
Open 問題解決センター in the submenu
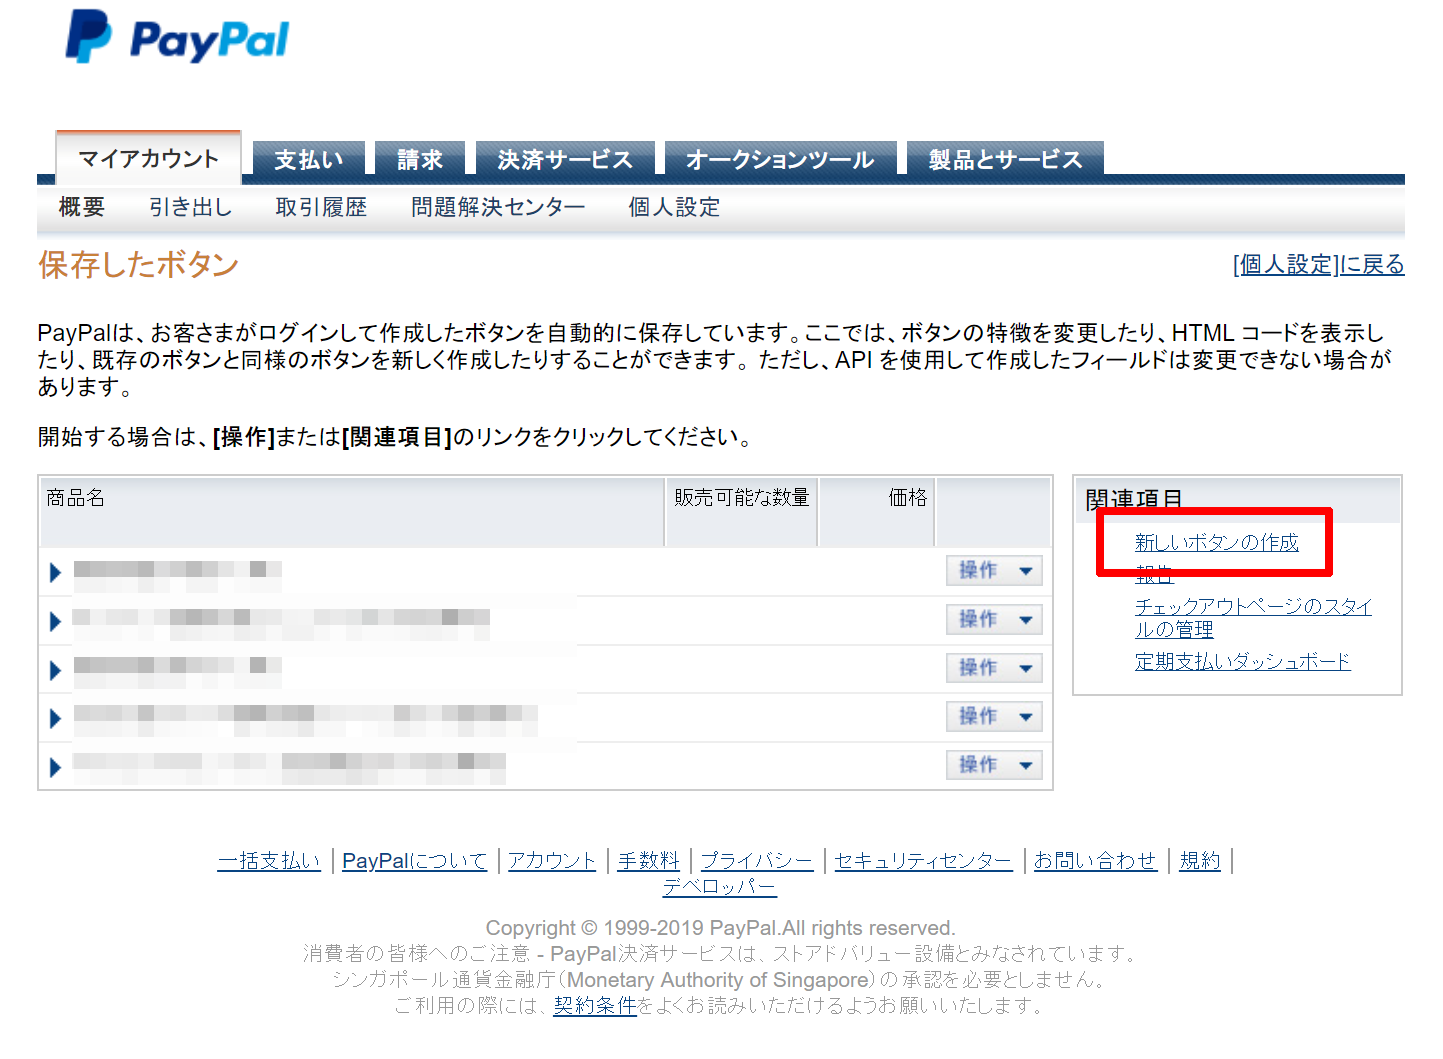[x=498, y=207]
